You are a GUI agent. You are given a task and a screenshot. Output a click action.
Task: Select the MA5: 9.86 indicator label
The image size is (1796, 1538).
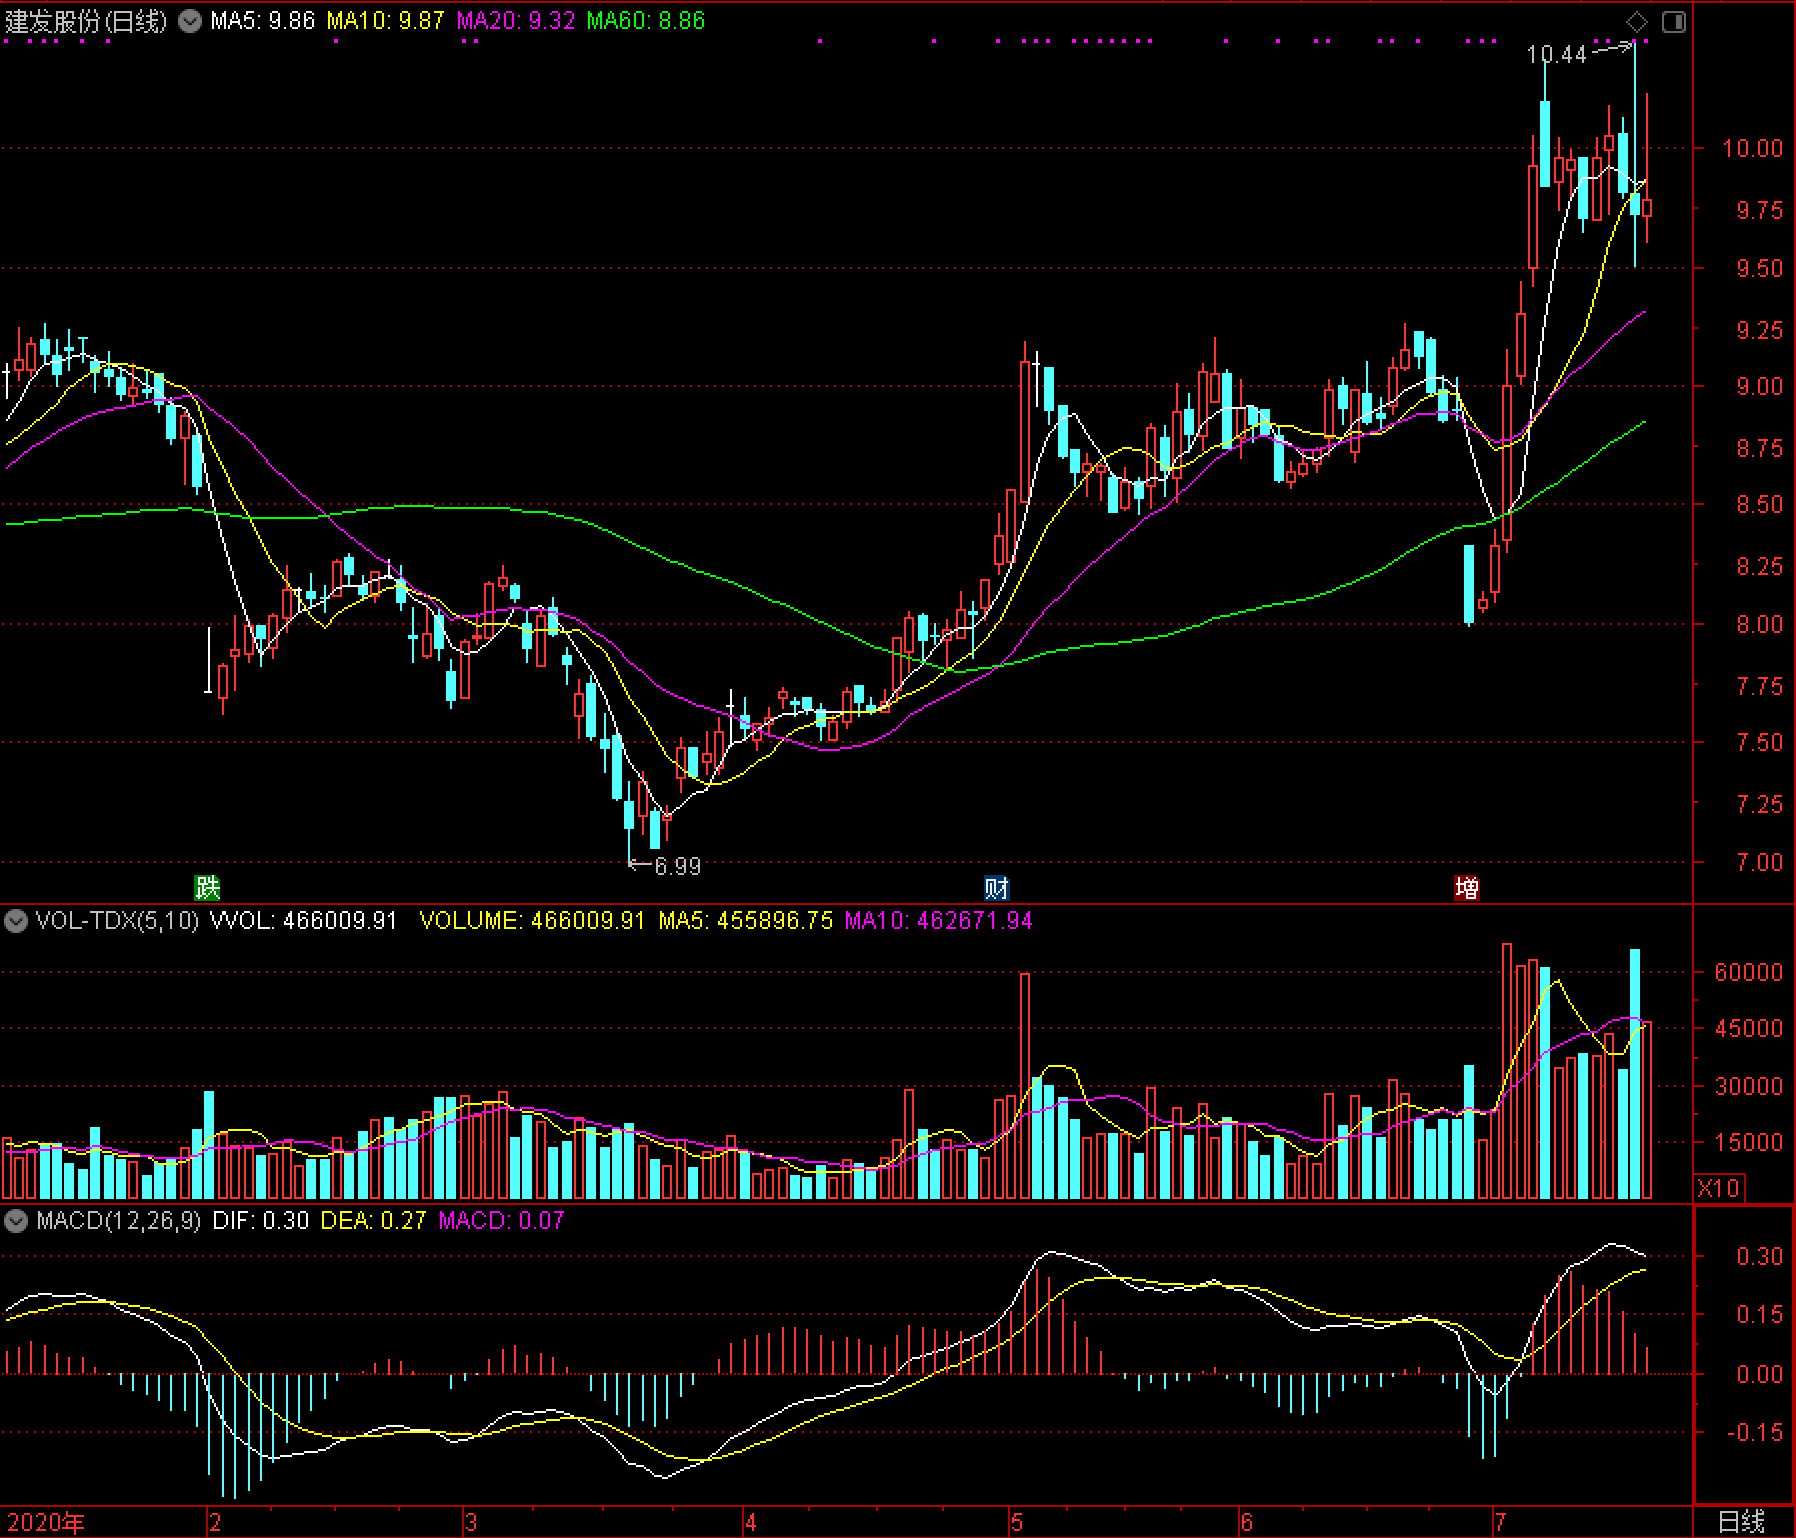[262, 21]
